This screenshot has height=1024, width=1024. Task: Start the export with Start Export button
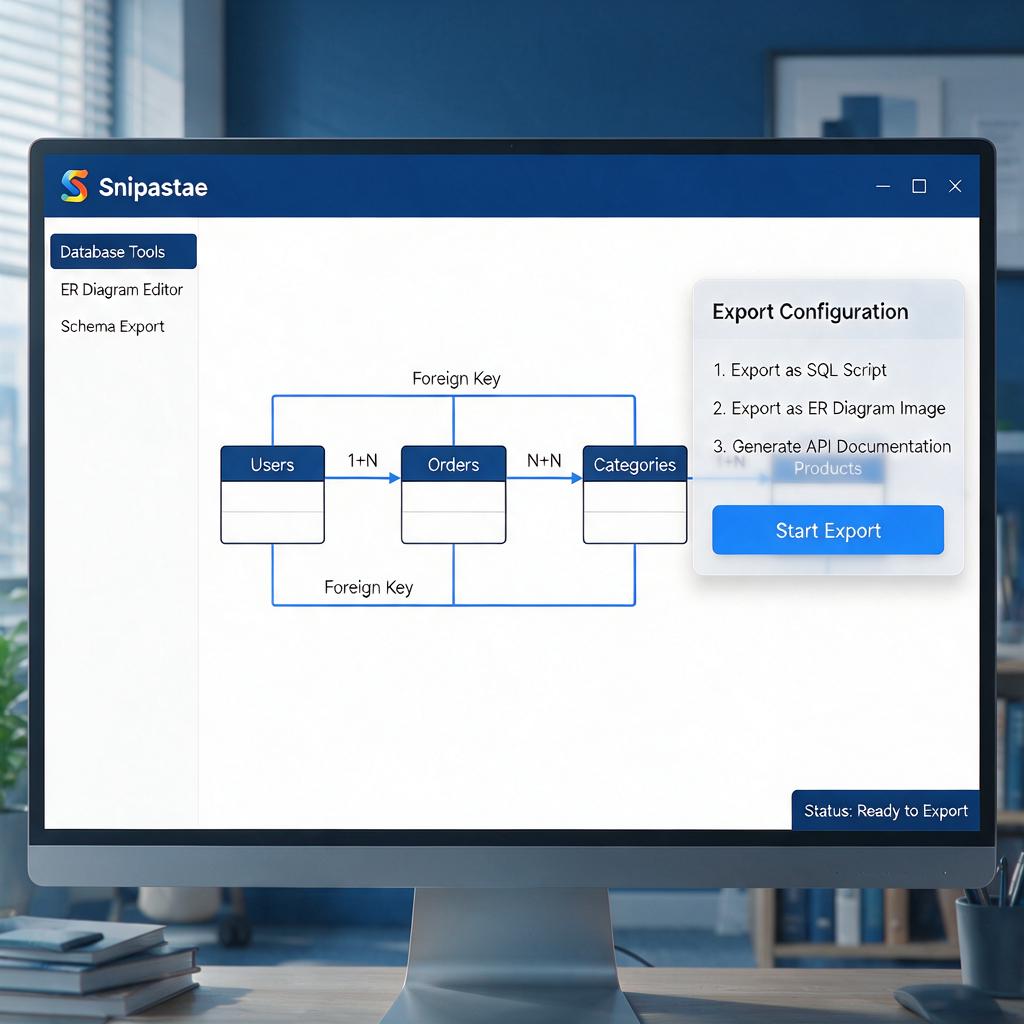click(x=827, y=530)
